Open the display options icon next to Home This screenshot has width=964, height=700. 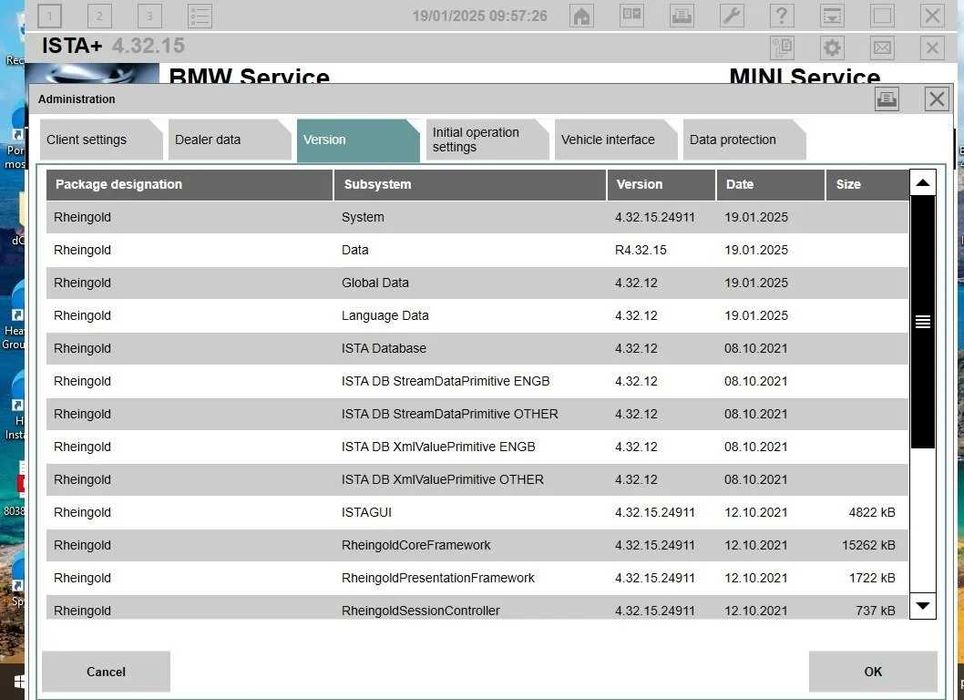tap(632, 16)
